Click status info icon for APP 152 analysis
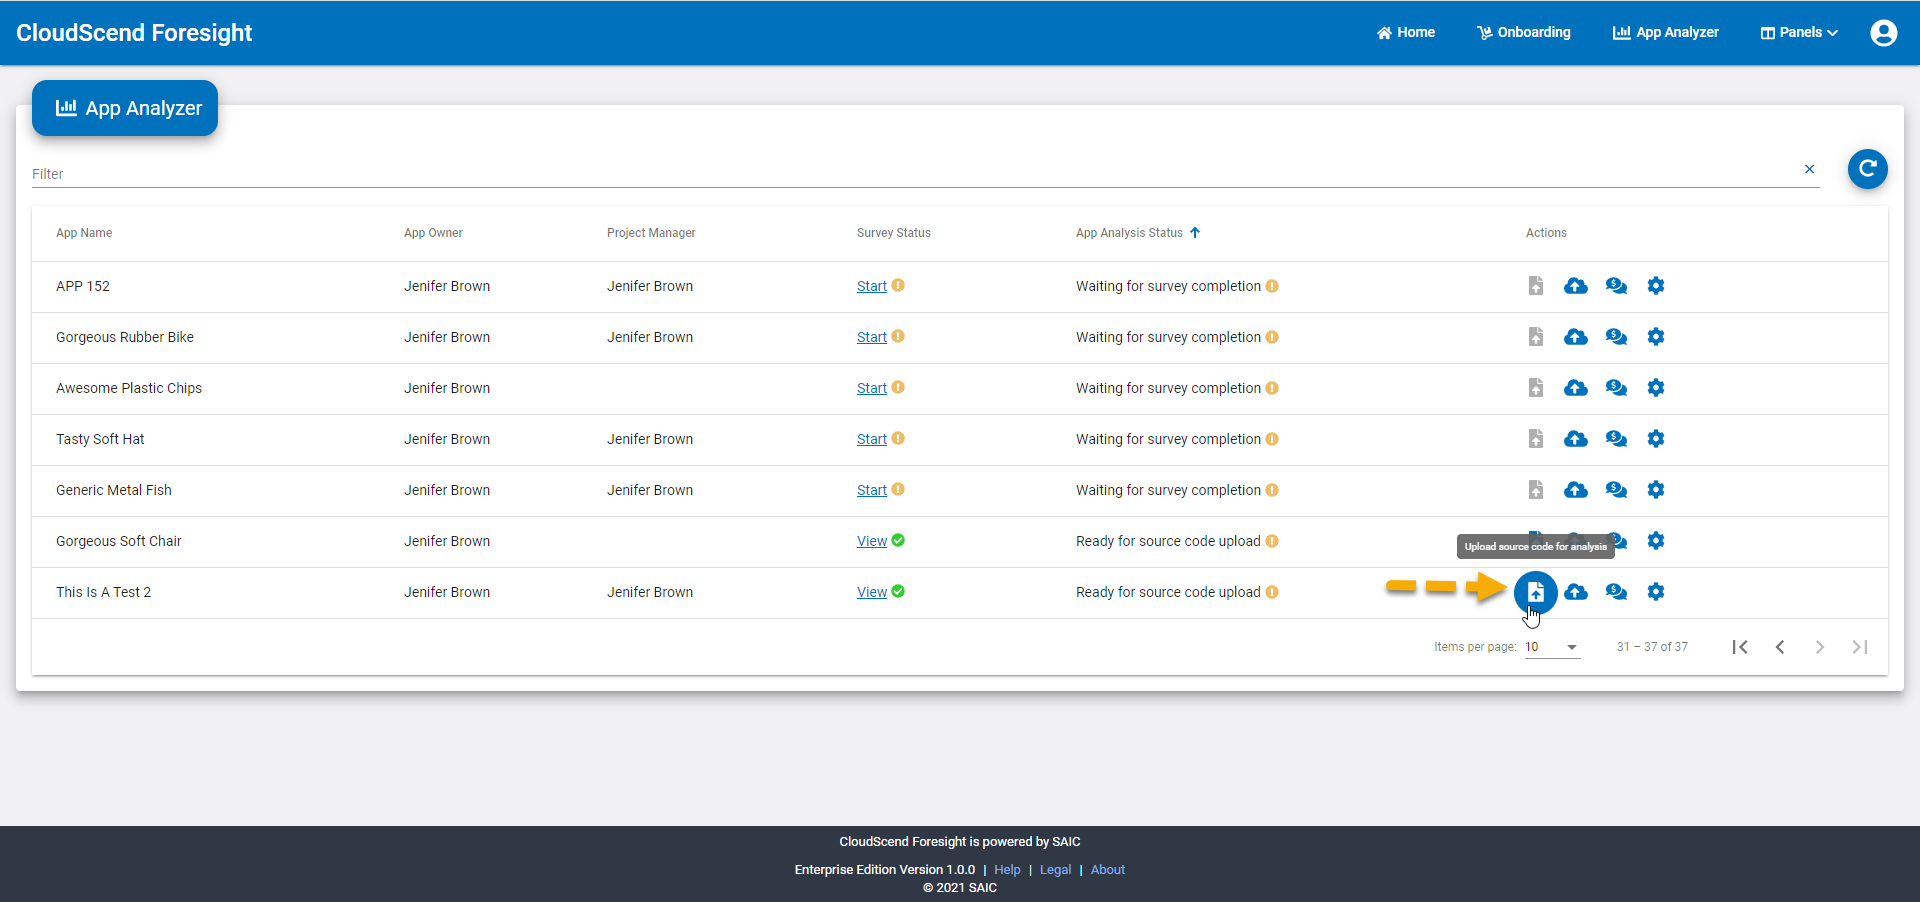Viewport: 1920px width, 902px height. [x=1272, y=286]
